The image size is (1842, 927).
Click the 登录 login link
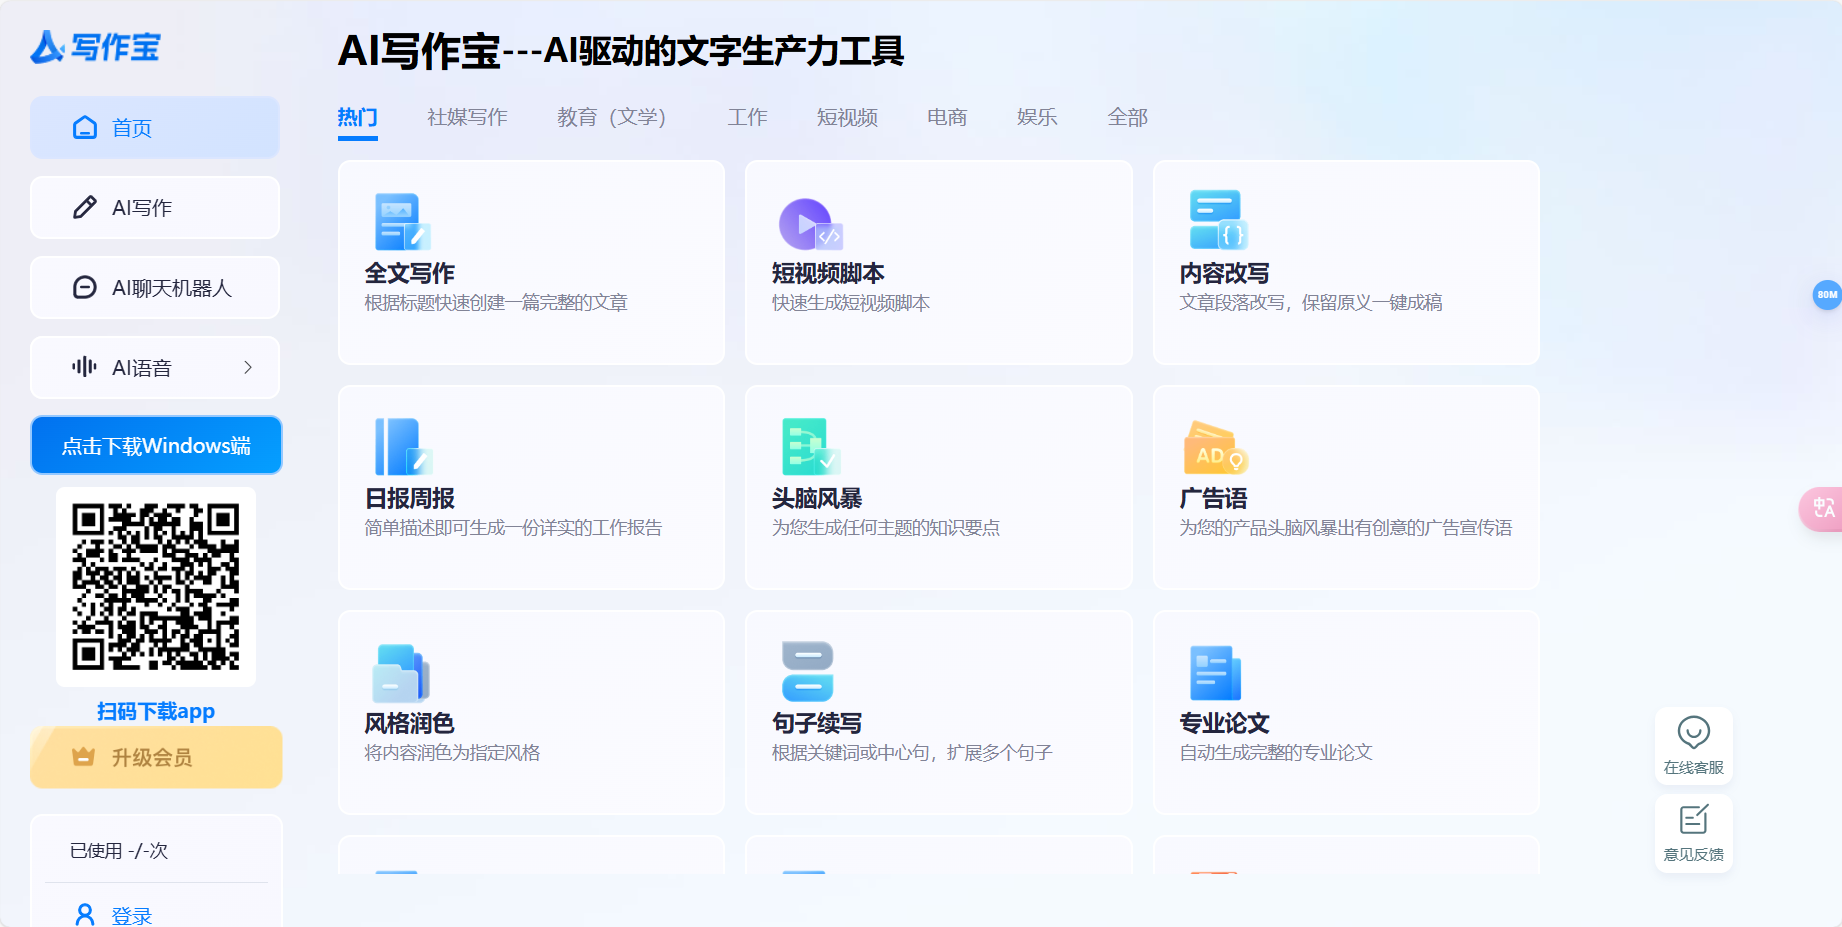[130, 913]
